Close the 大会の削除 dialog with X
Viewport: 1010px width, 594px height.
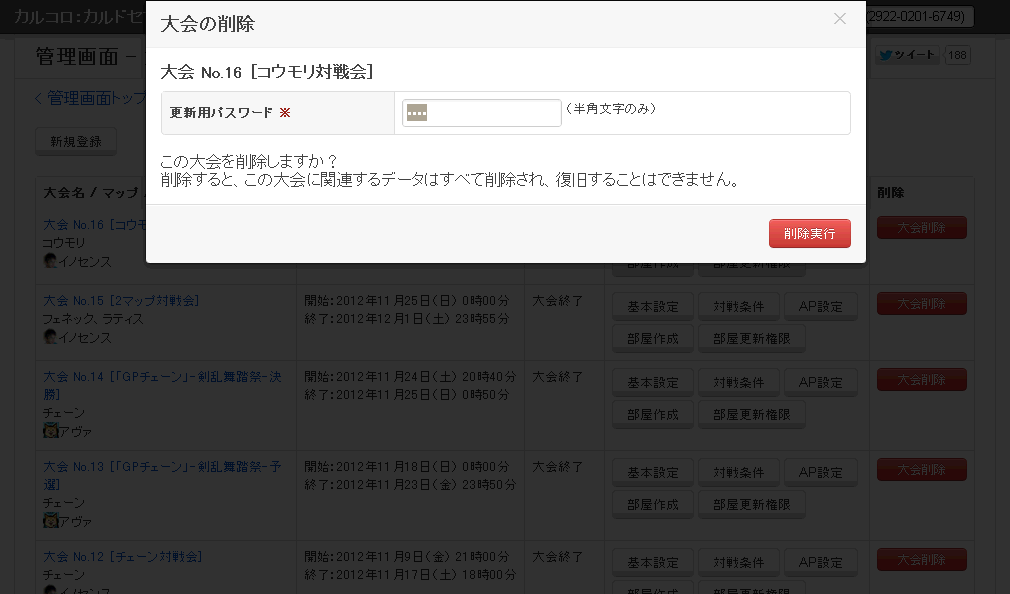[x=839, y=19]
